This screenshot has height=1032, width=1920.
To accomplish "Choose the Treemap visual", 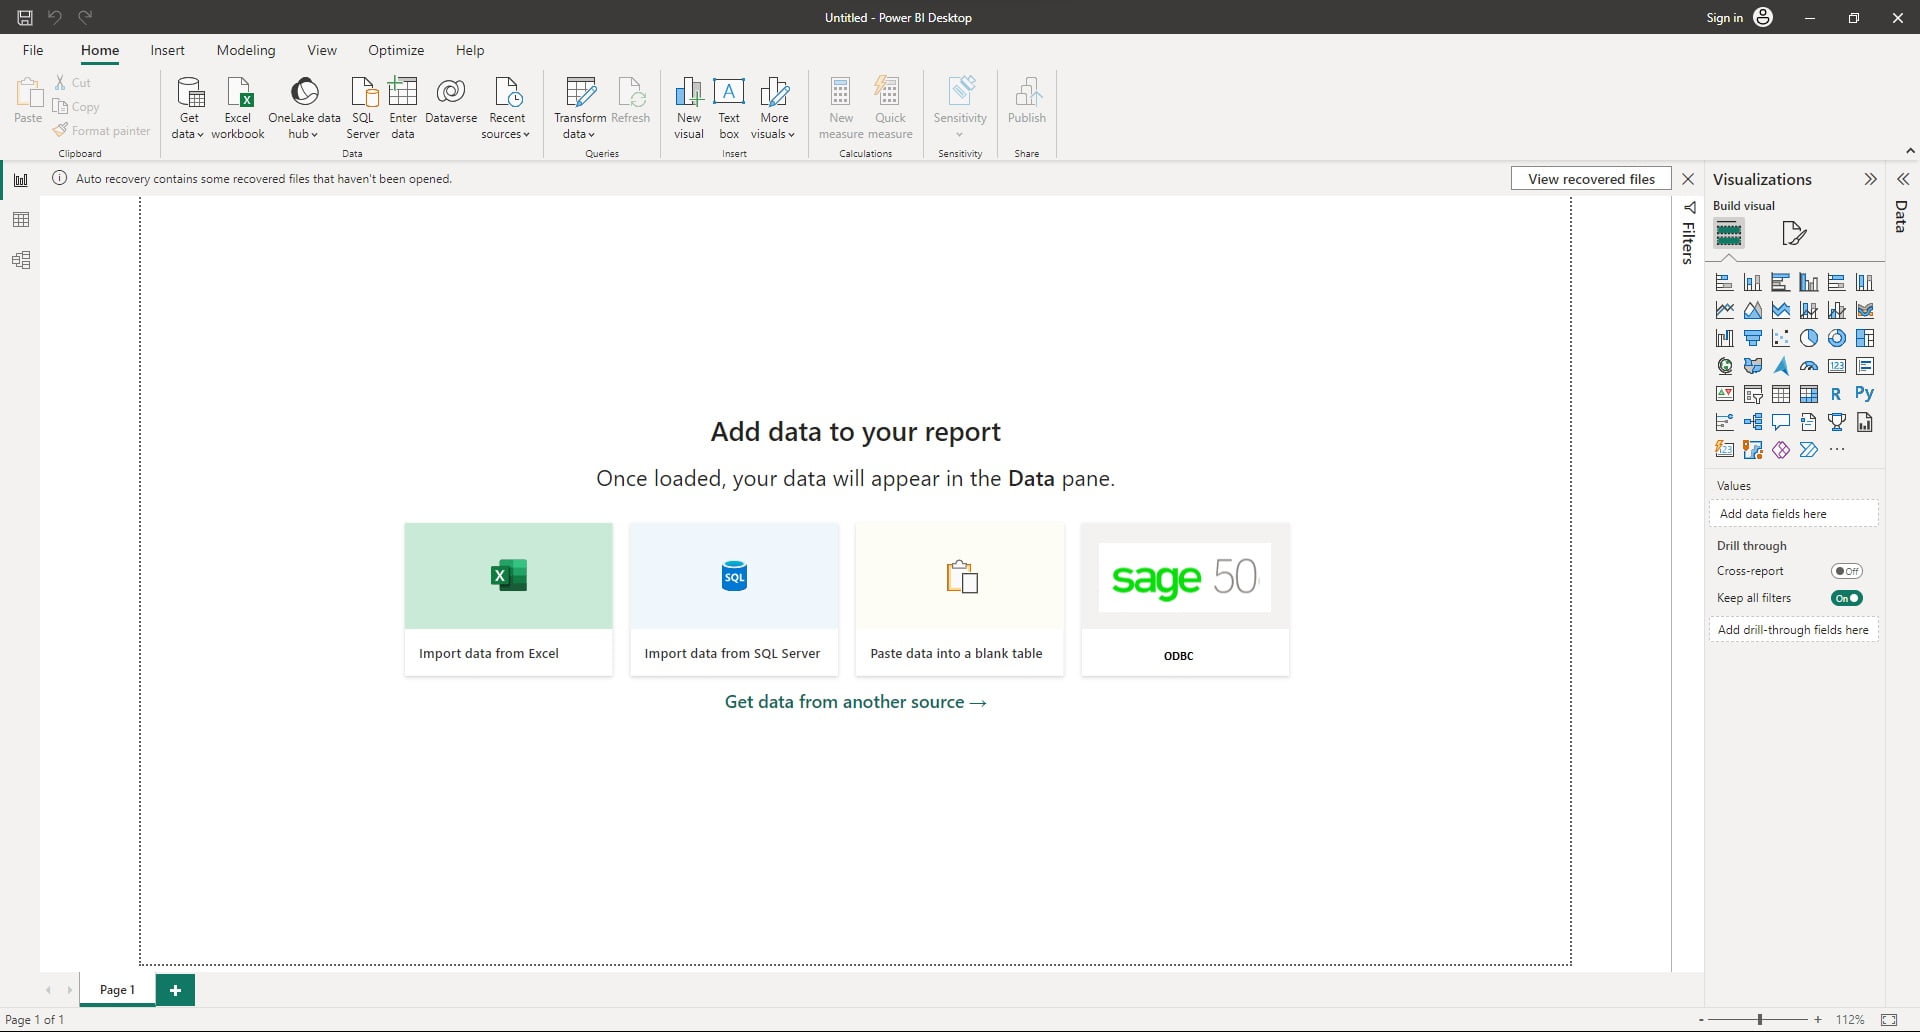I will click(1865, 338).
